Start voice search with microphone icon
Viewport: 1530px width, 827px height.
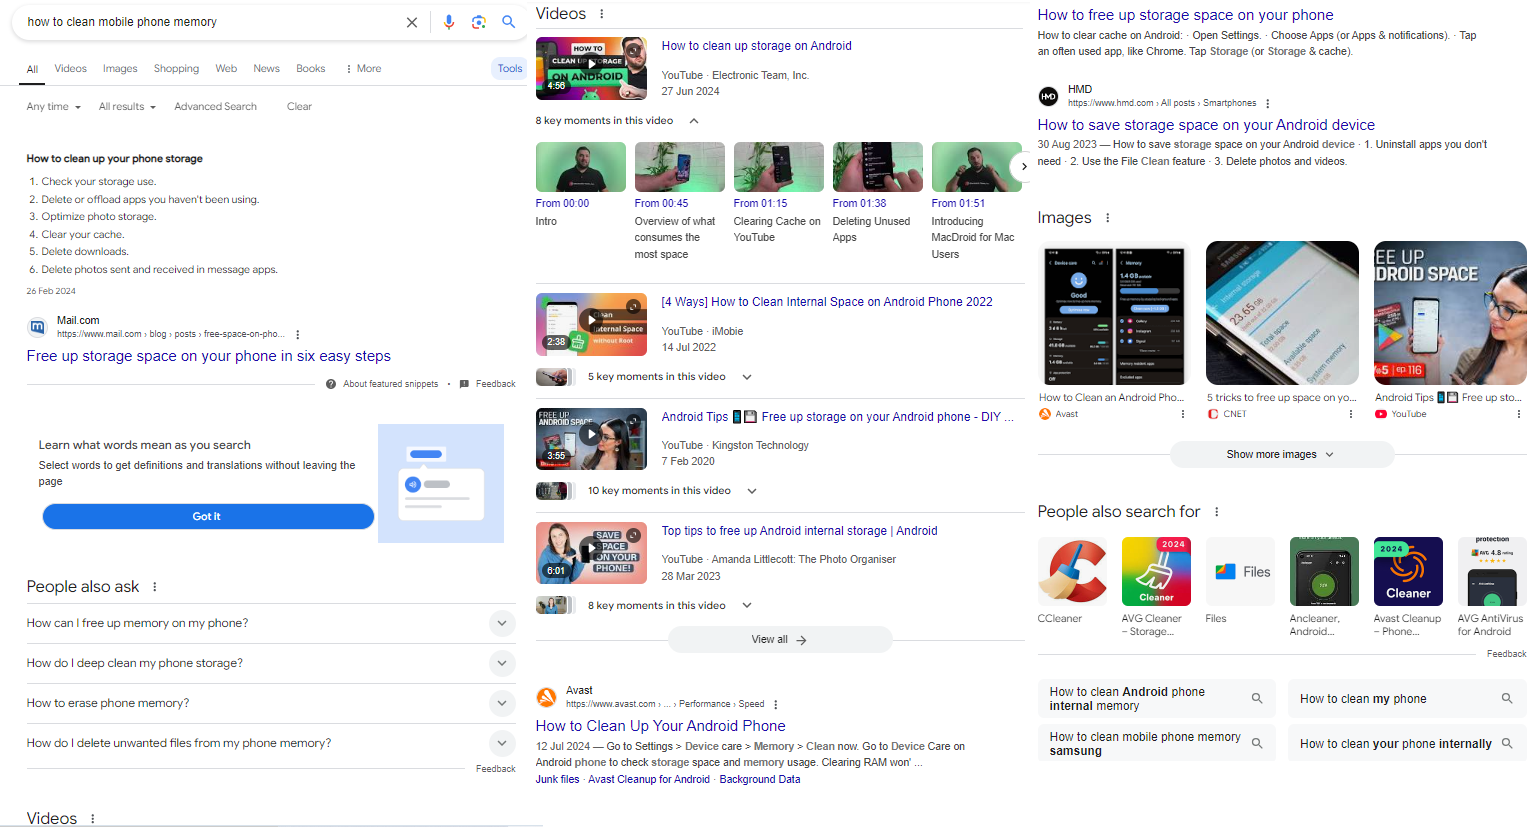tap(449, 22)
